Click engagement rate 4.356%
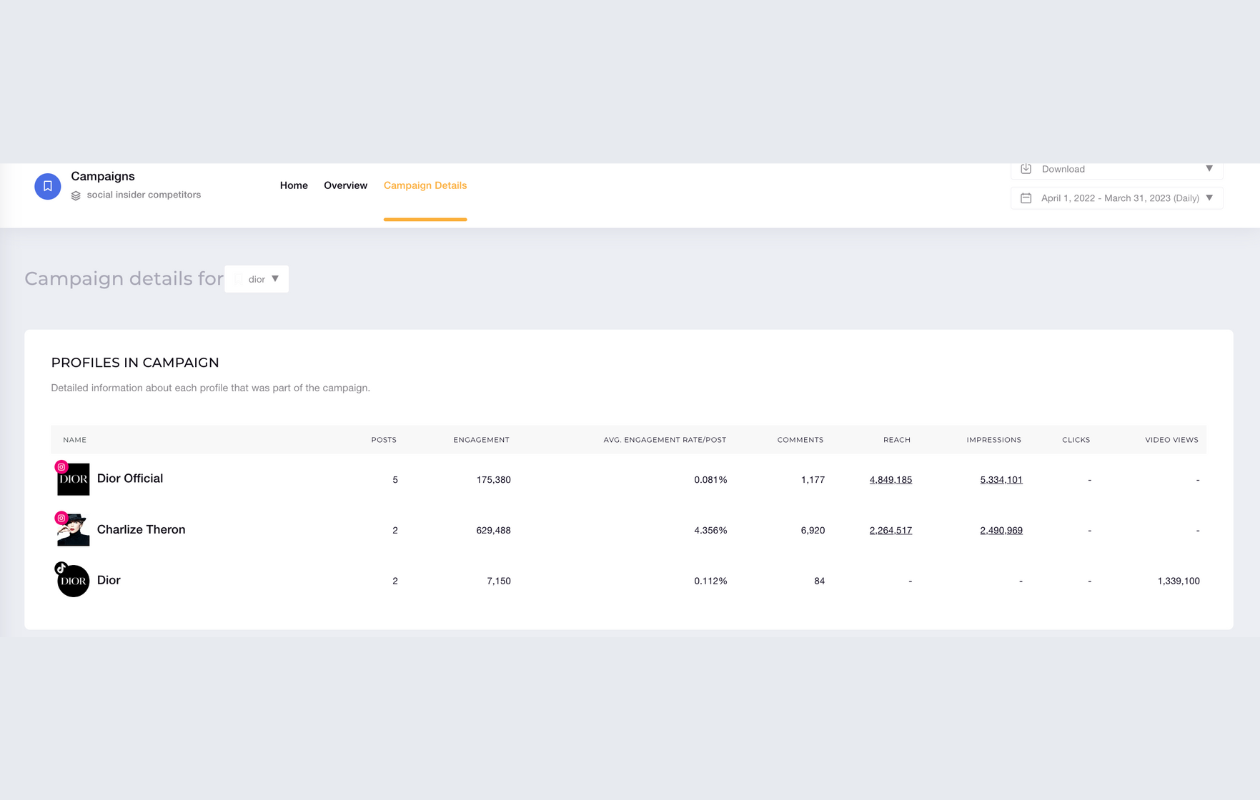Viewport: 1260px width, 800px height. click(x=711, y=530)
